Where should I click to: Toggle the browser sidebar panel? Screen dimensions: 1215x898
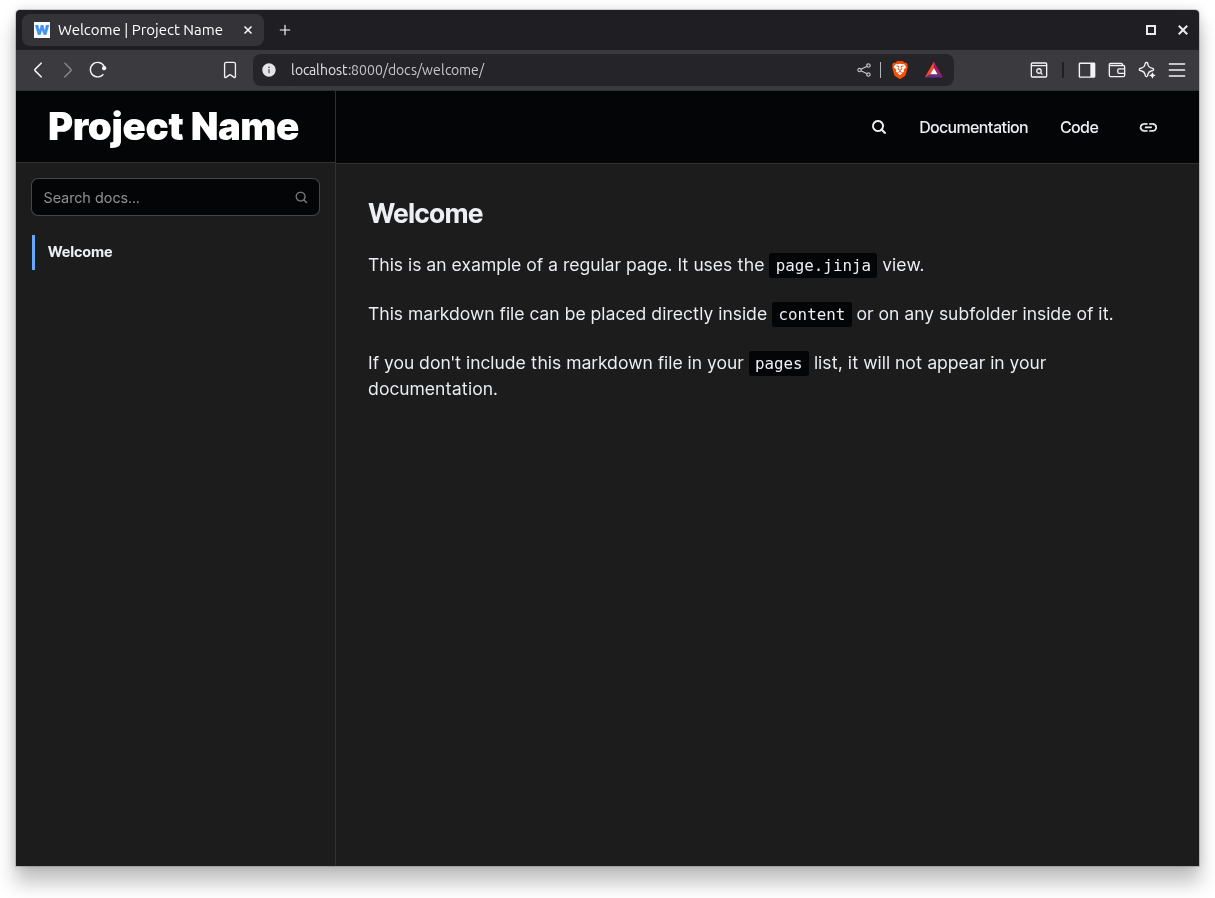[1086, 70]
